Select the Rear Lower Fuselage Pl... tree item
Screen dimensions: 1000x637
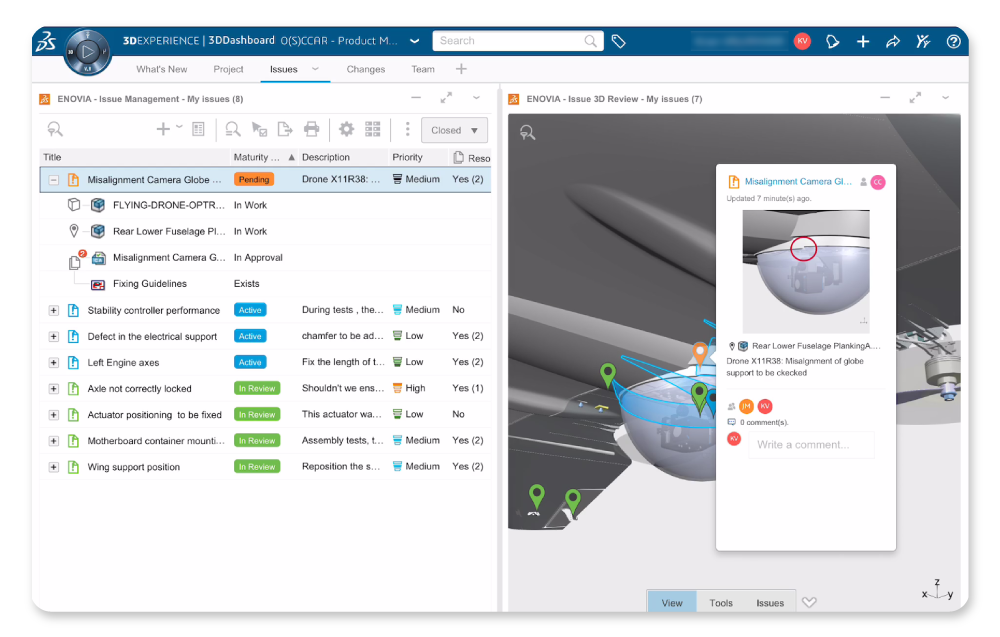pyautogui.click(x=169, y=231)
